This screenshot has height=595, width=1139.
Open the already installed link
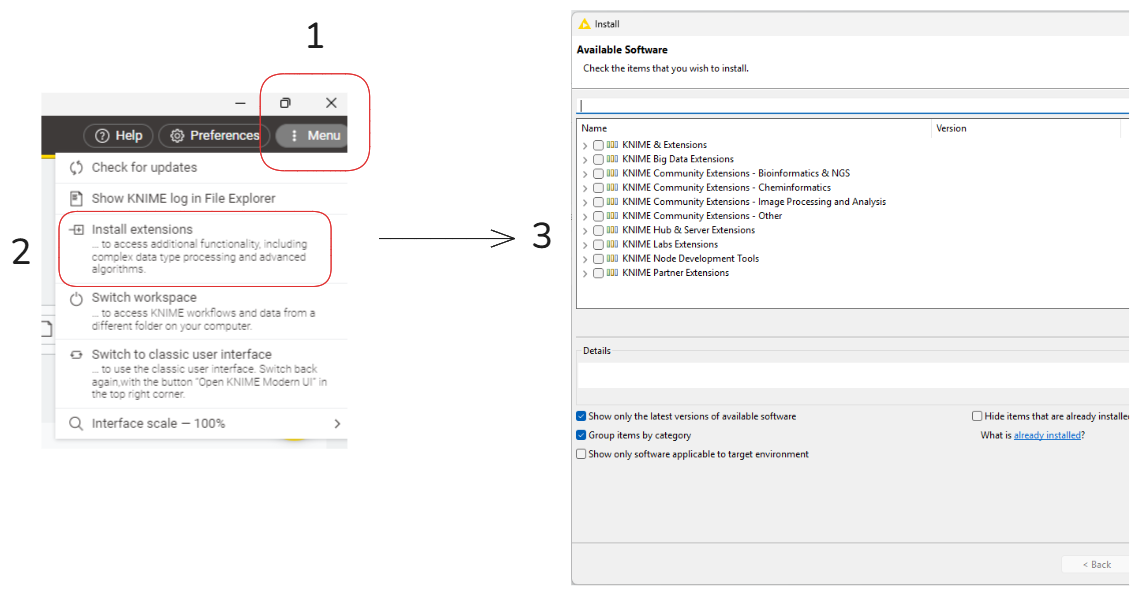click(1047, 435)
